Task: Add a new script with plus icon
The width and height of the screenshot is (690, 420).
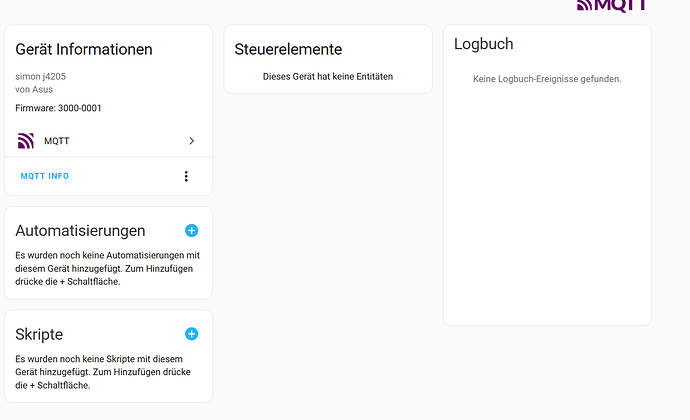Action: 192,334
